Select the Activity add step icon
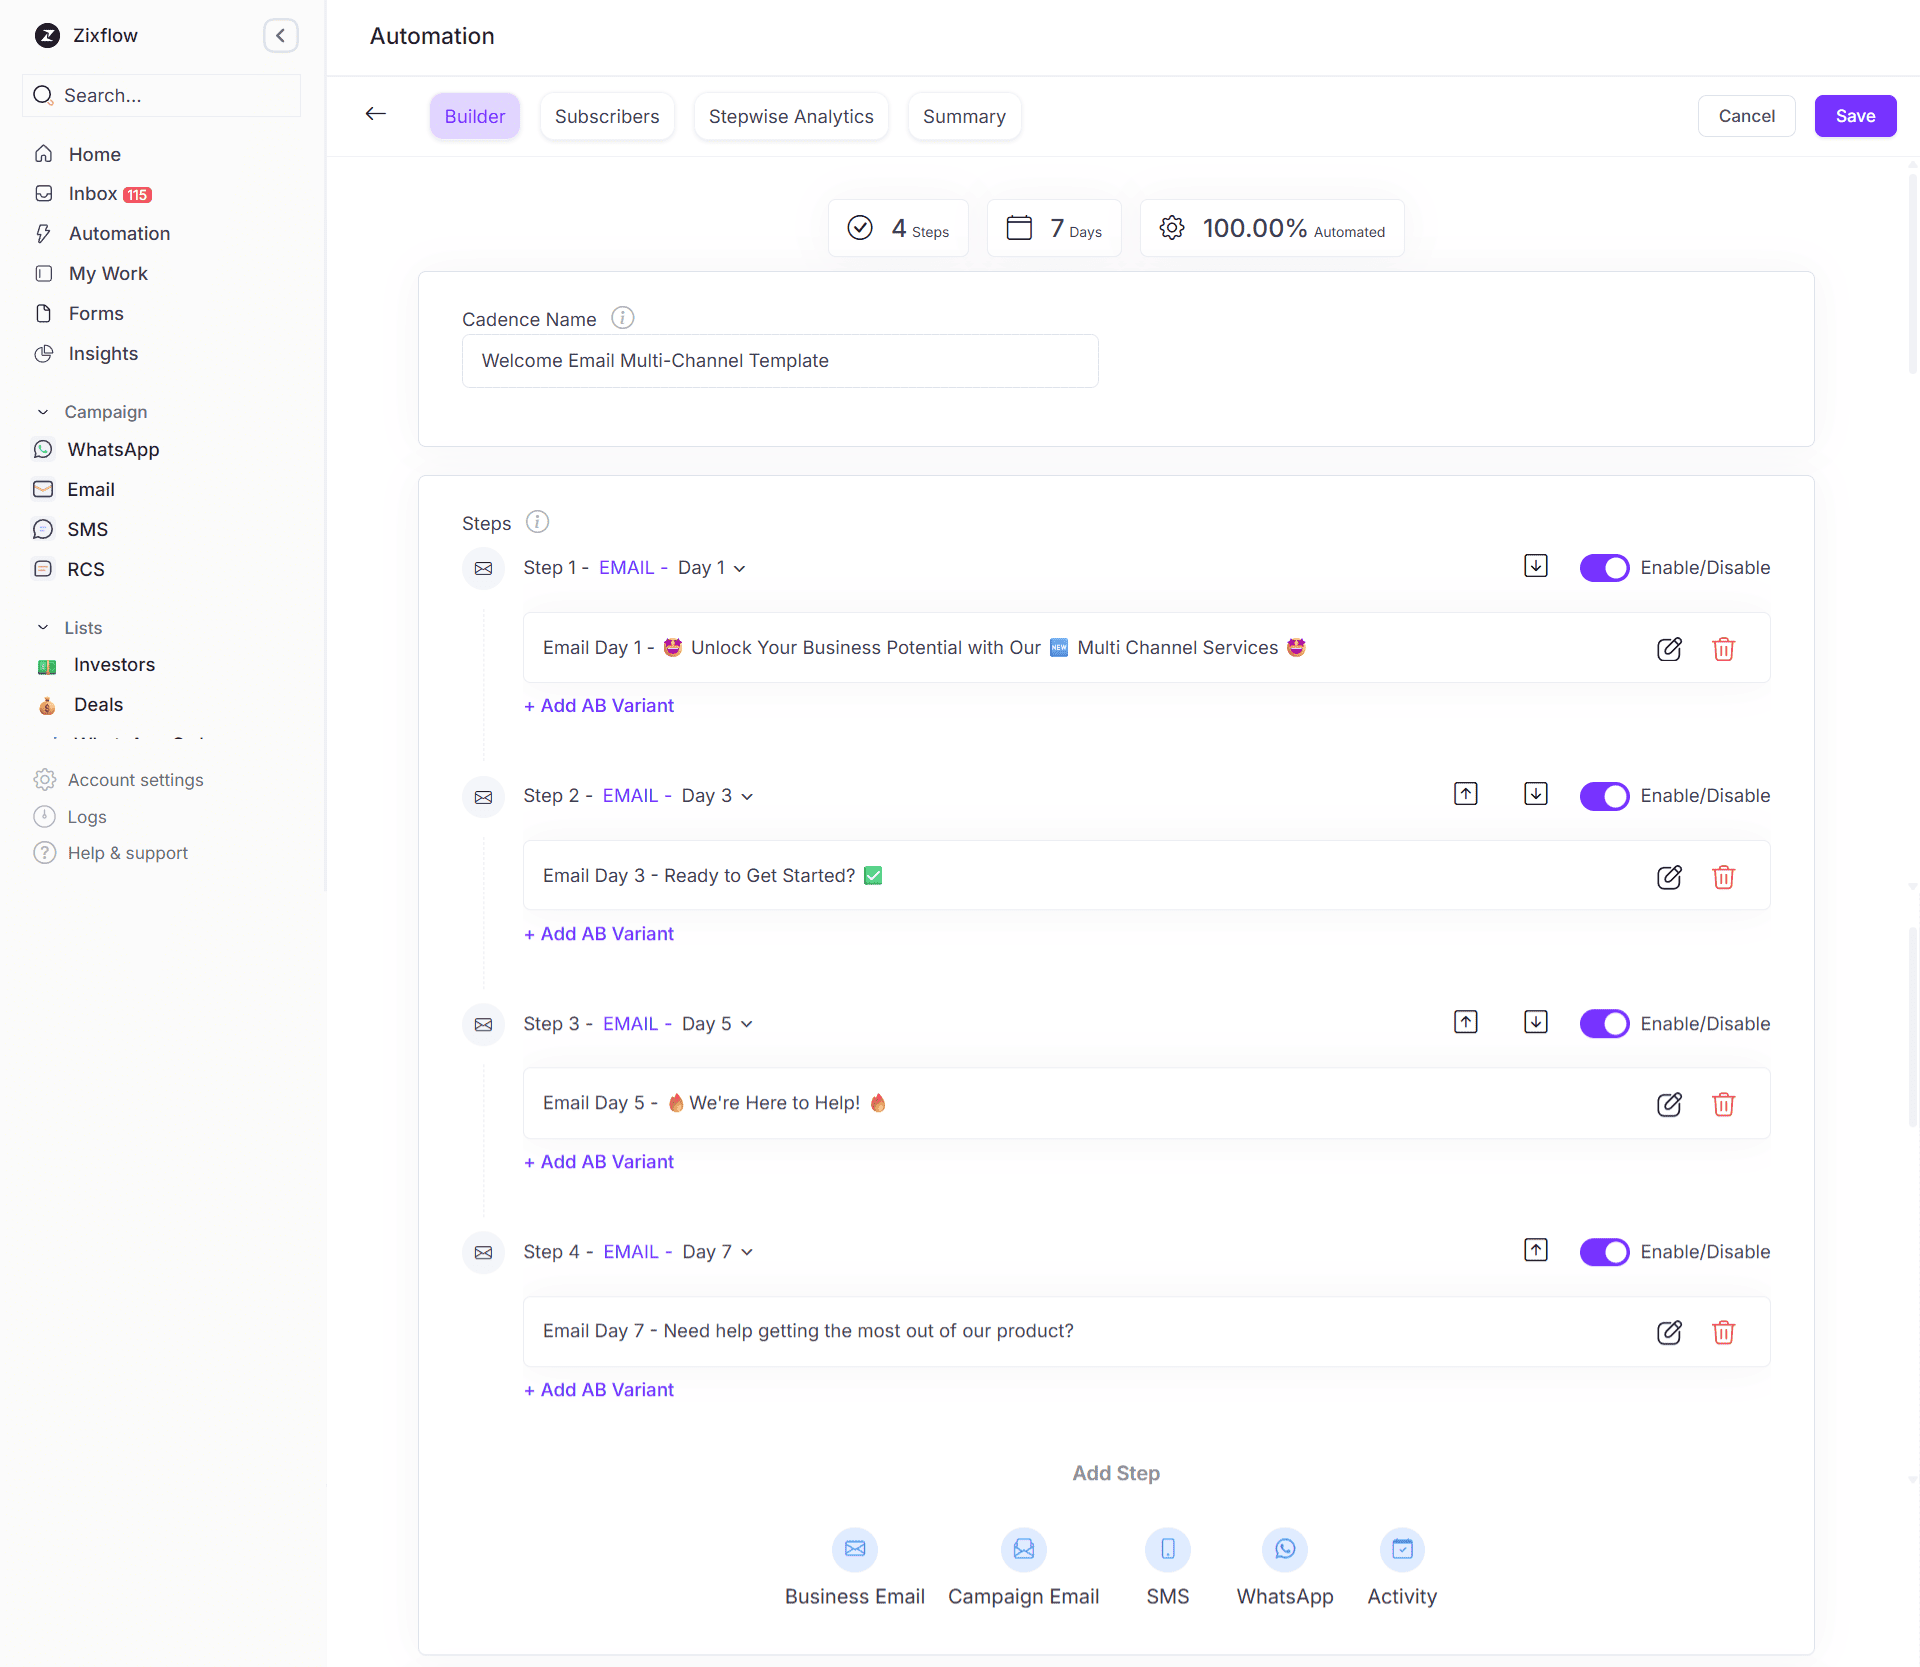1920x1667 pixels. tap(1402, 1548)
